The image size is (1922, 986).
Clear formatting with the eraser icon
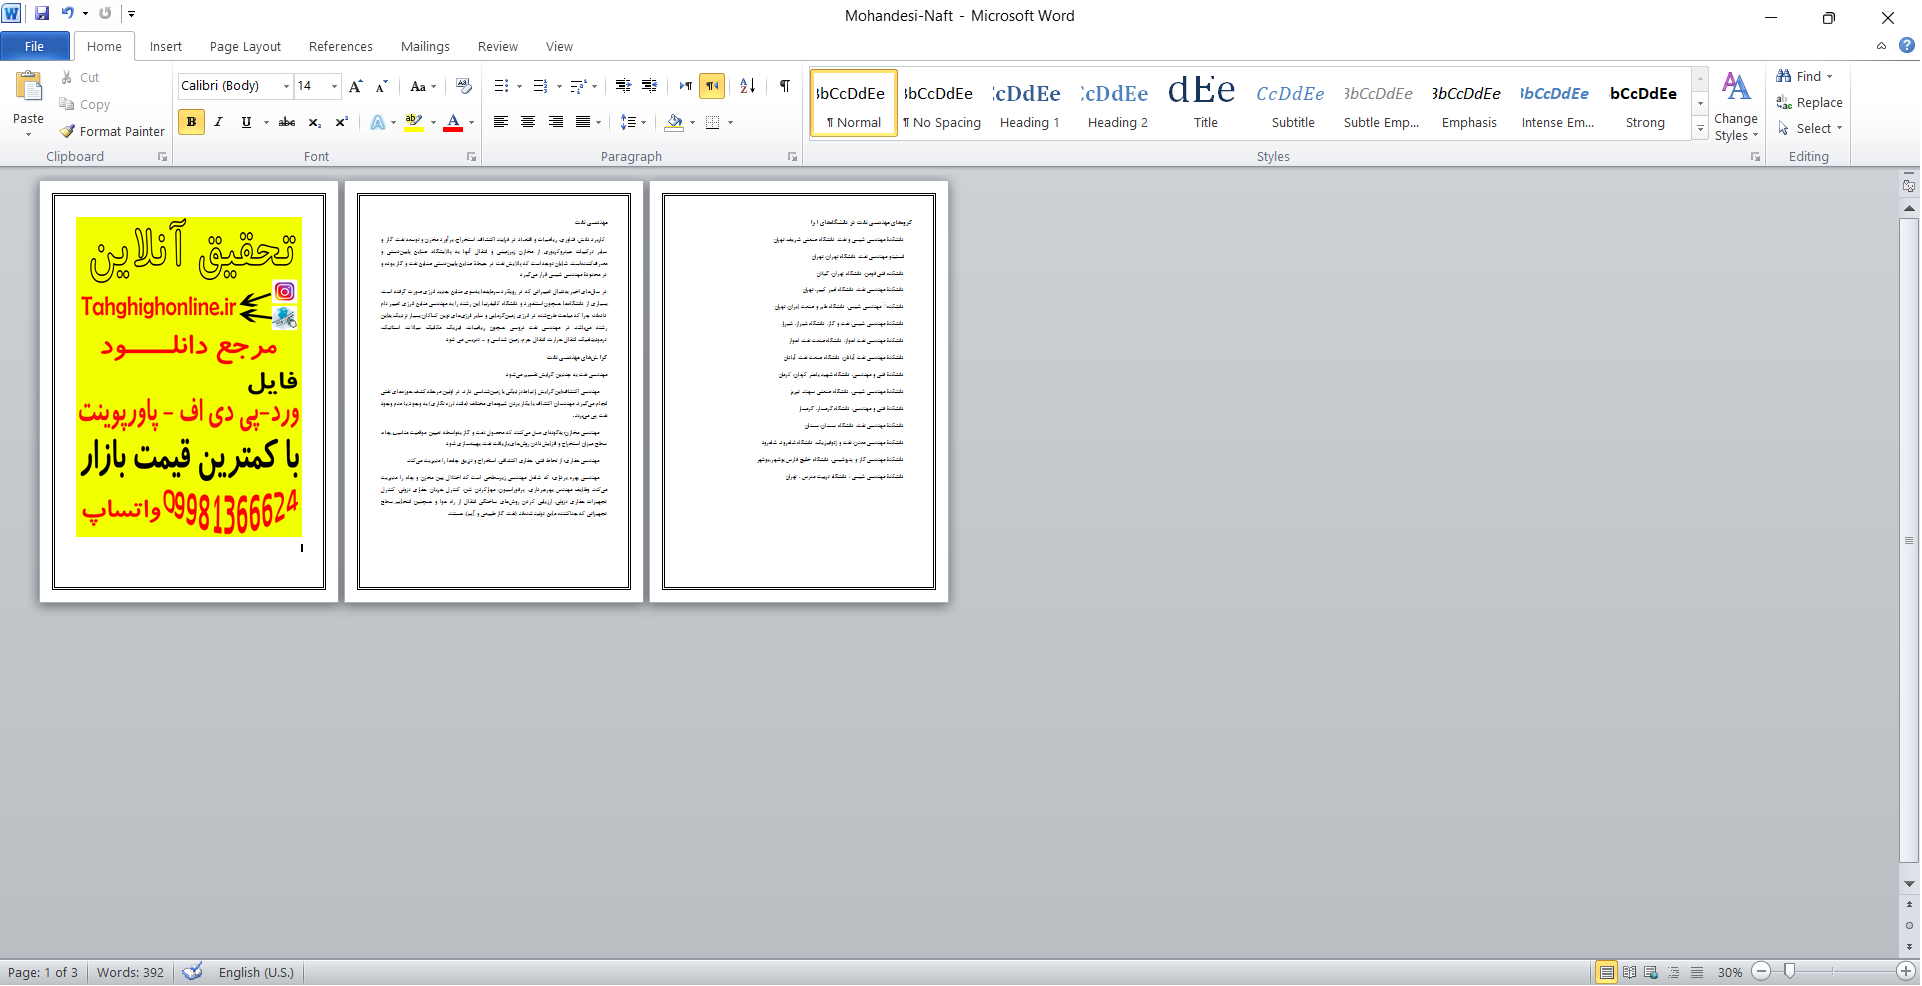(x=463, y=86)
